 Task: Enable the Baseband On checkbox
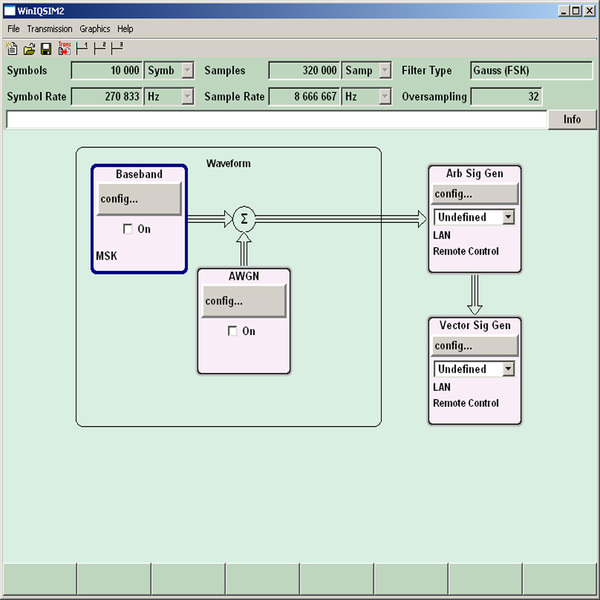coord(127,229)
